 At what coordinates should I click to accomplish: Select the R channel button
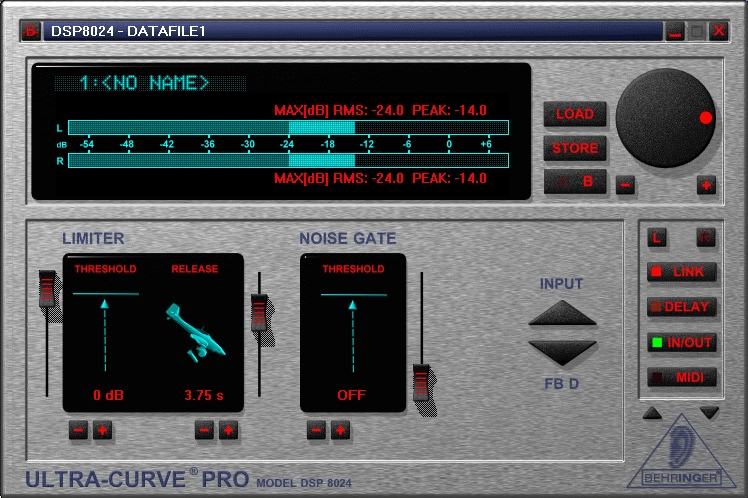(x=706, y=238)
